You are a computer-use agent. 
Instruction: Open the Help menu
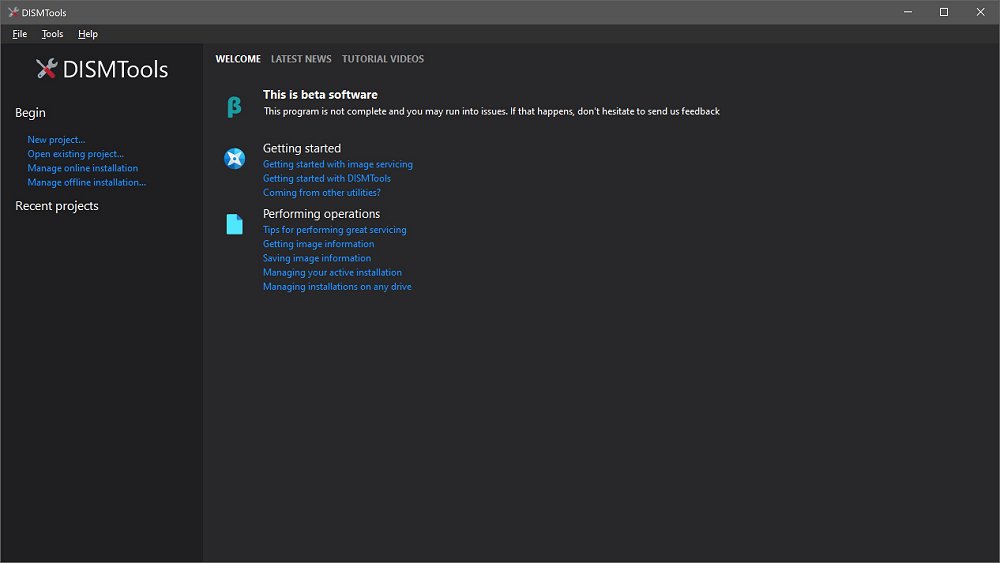tap(88, 34)
